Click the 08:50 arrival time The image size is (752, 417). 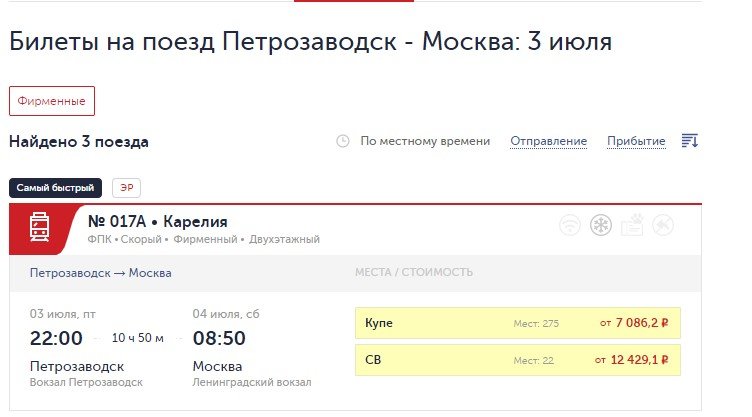tap(219, 337)
